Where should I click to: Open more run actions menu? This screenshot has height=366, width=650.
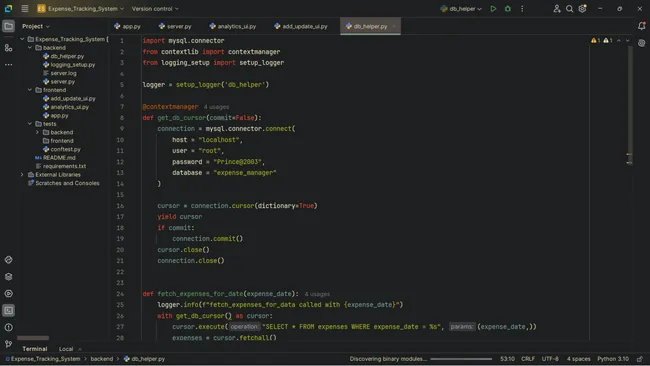pyautogui.click(x=522, y=8)
